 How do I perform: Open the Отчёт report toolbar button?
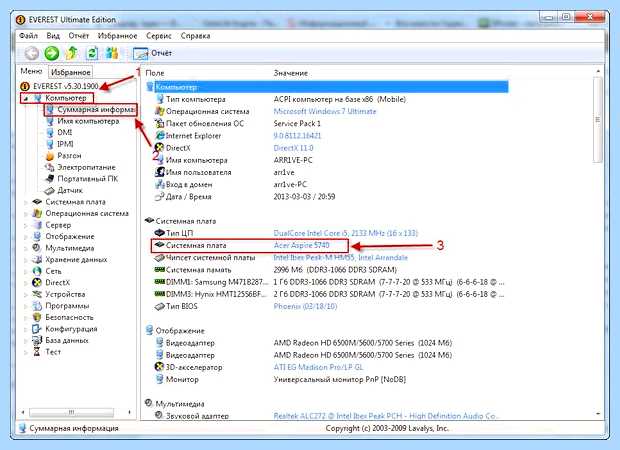pos(152,53)
